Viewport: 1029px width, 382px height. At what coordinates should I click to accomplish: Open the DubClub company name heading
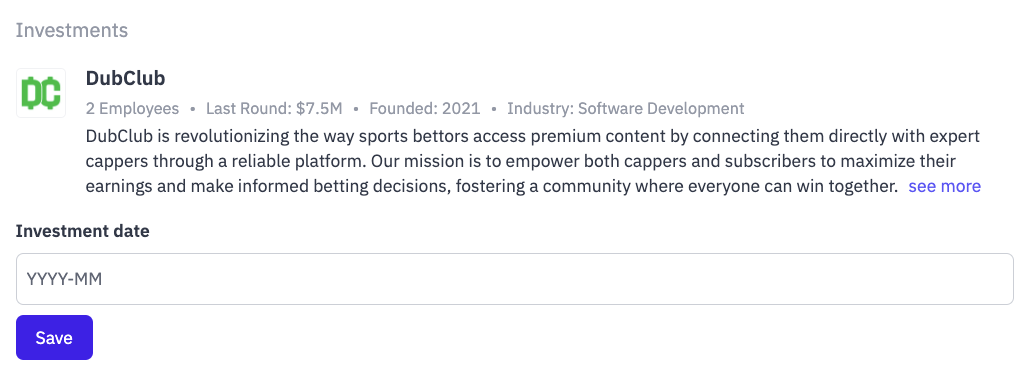coord(125,79)
